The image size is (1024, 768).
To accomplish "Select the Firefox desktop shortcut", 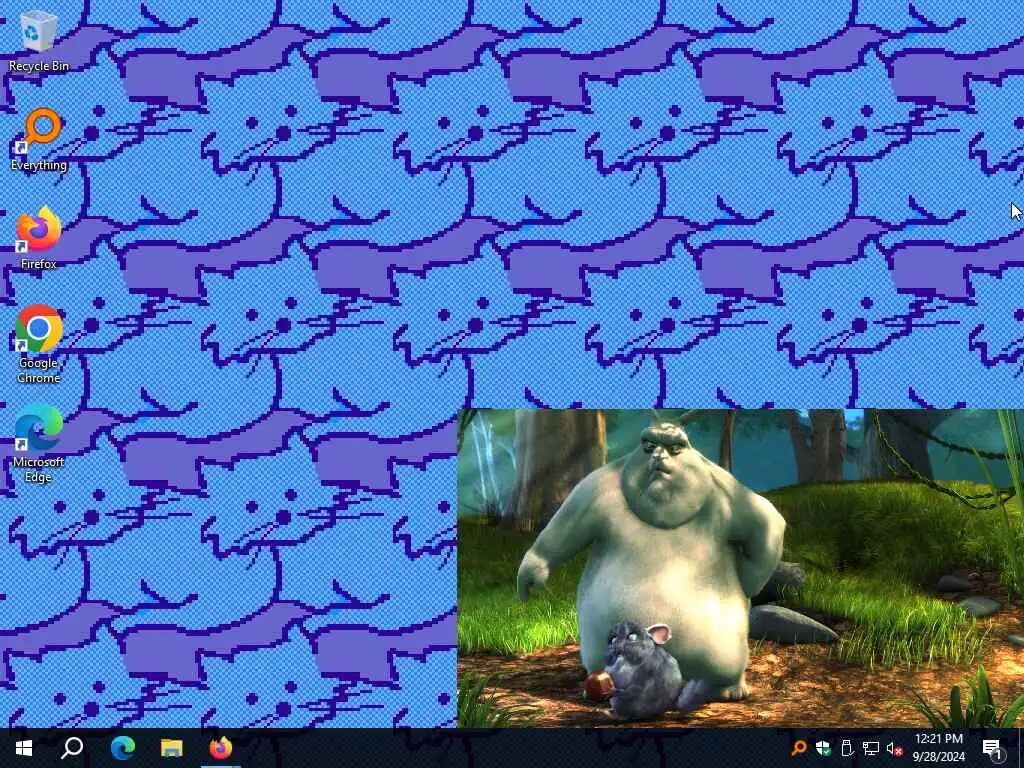I will point(39,238).
